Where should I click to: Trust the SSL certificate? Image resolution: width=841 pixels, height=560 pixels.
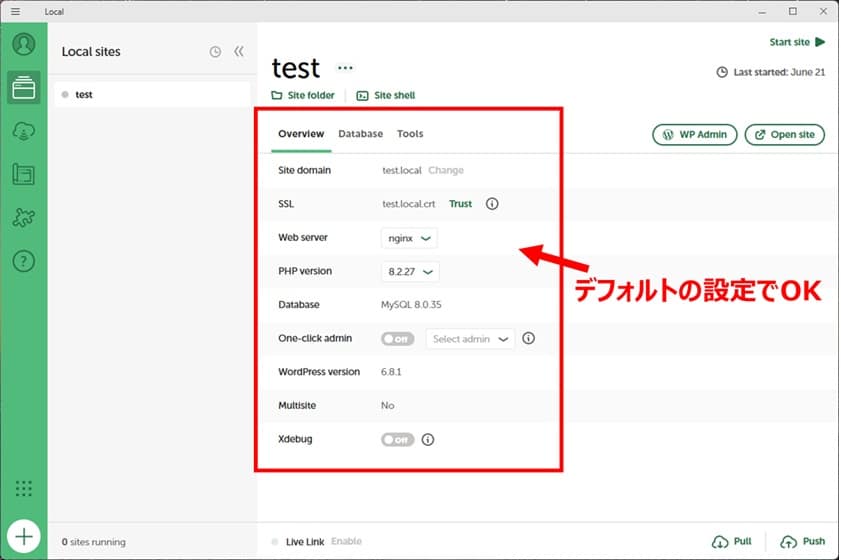click(460, 204)
